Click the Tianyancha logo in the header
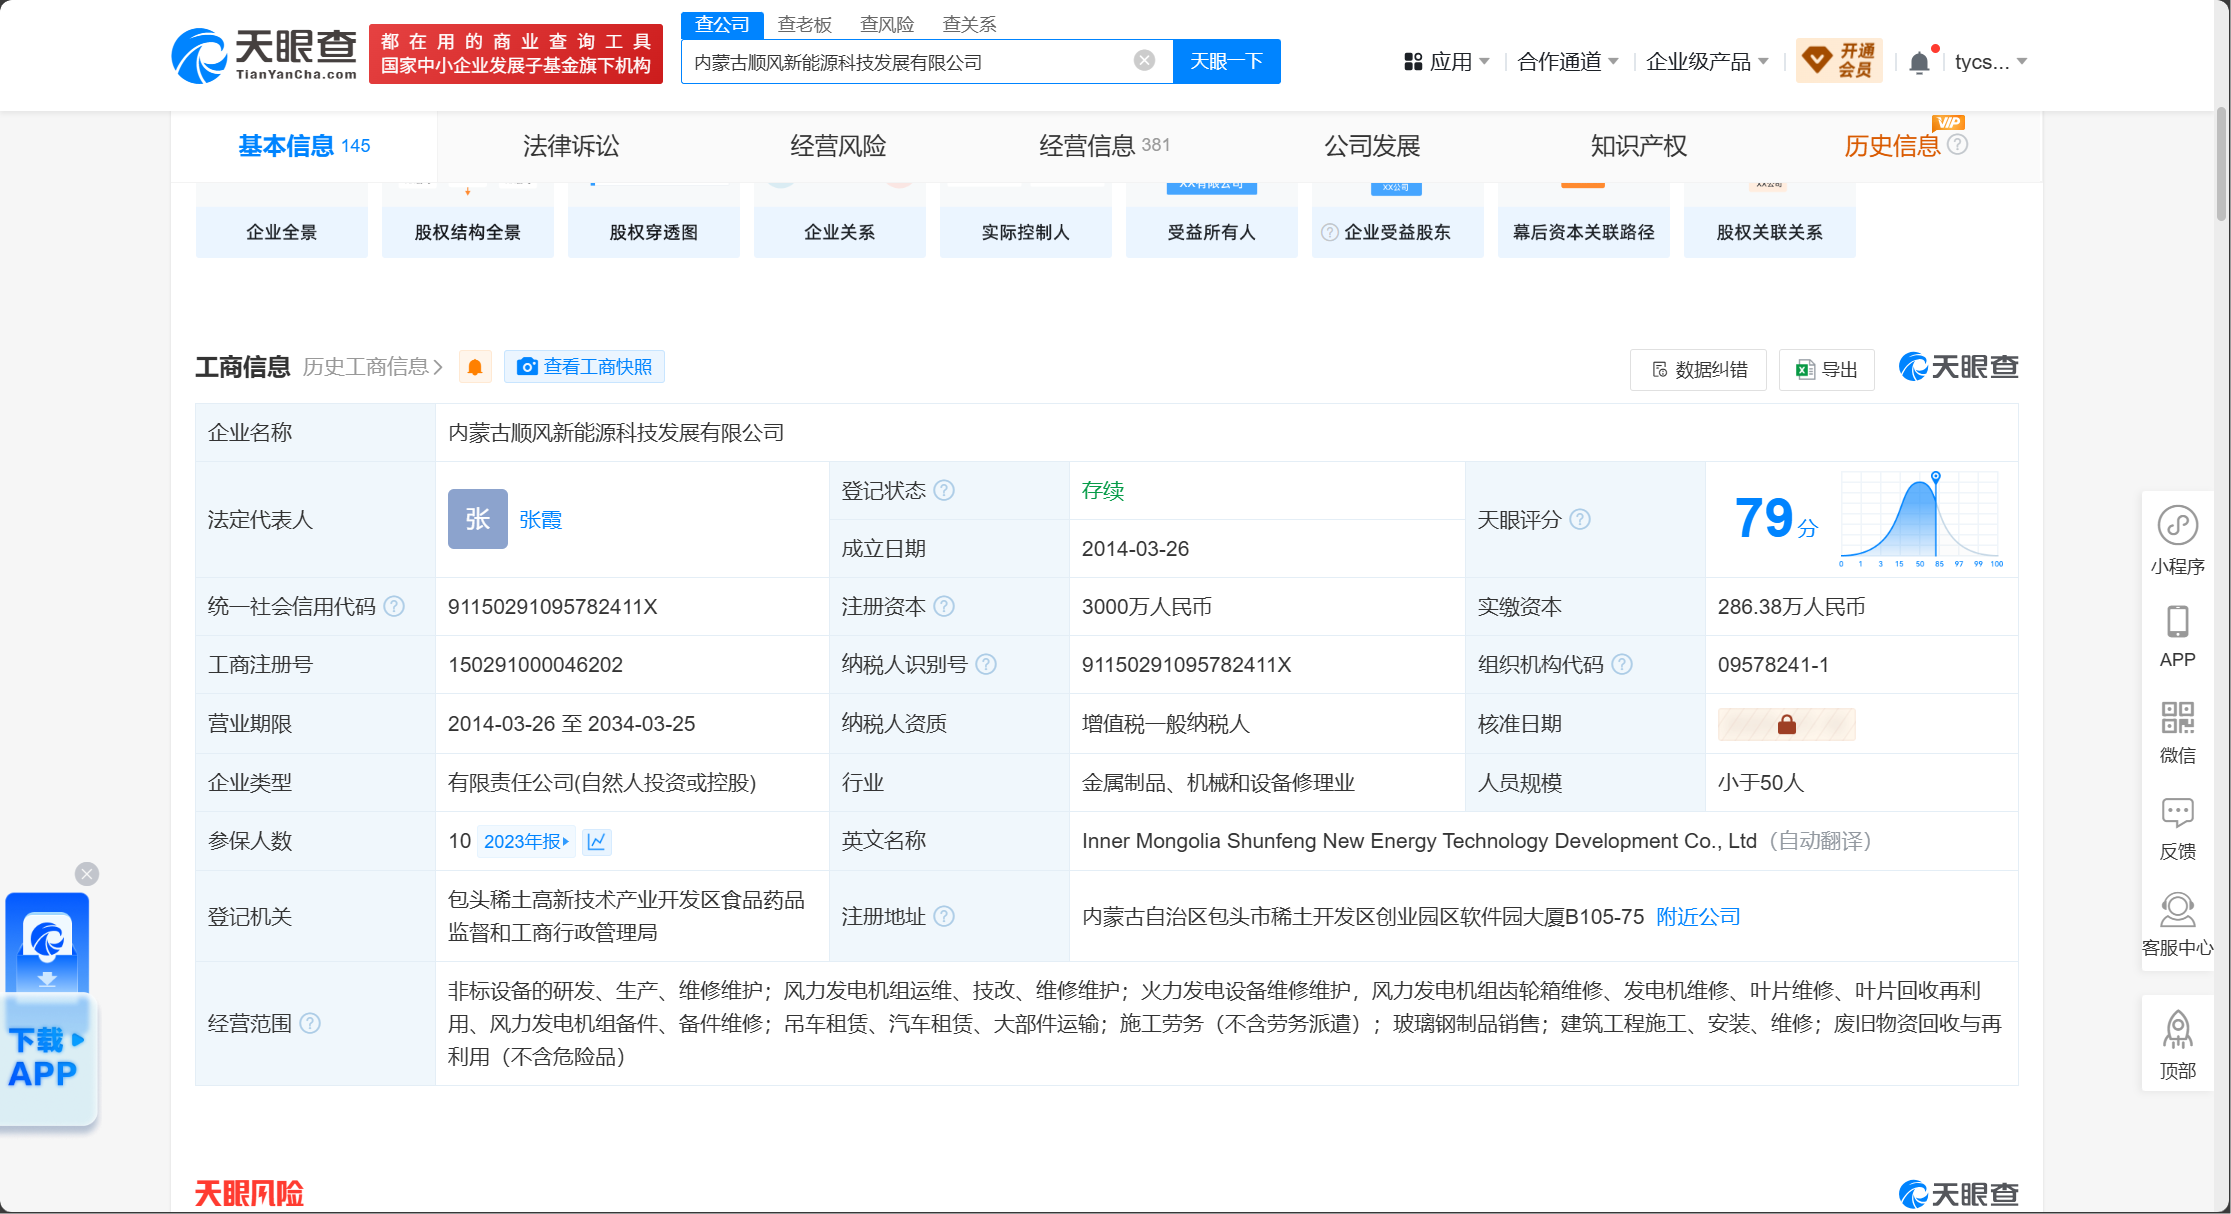 [x=264, y=56]
